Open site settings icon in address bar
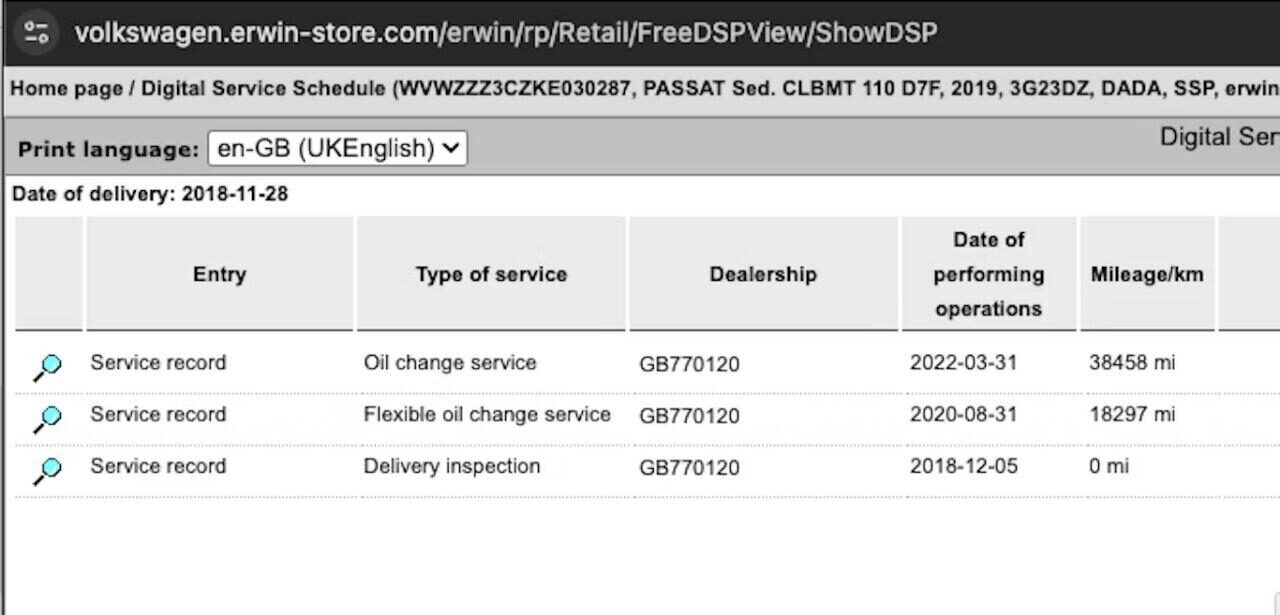The width and height of the screenshot is (1280, 615). pyautogui.click(x=37, y=32)
